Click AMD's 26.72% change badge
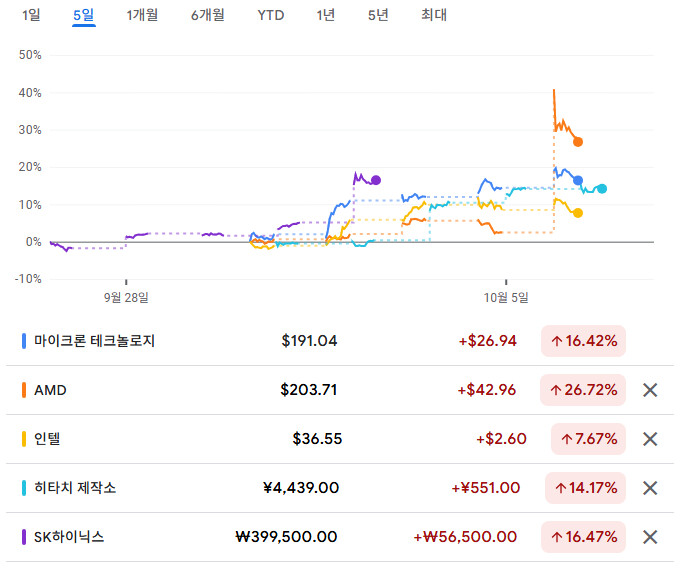This screenshot has width=688, height=568. point(583,390)
